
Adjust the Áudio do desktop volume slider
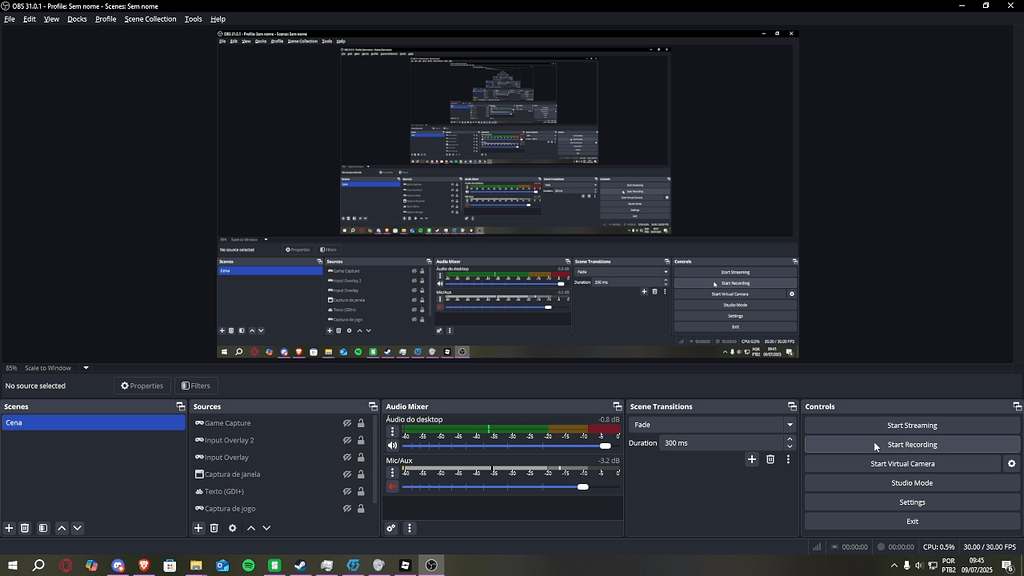point(604,446)
